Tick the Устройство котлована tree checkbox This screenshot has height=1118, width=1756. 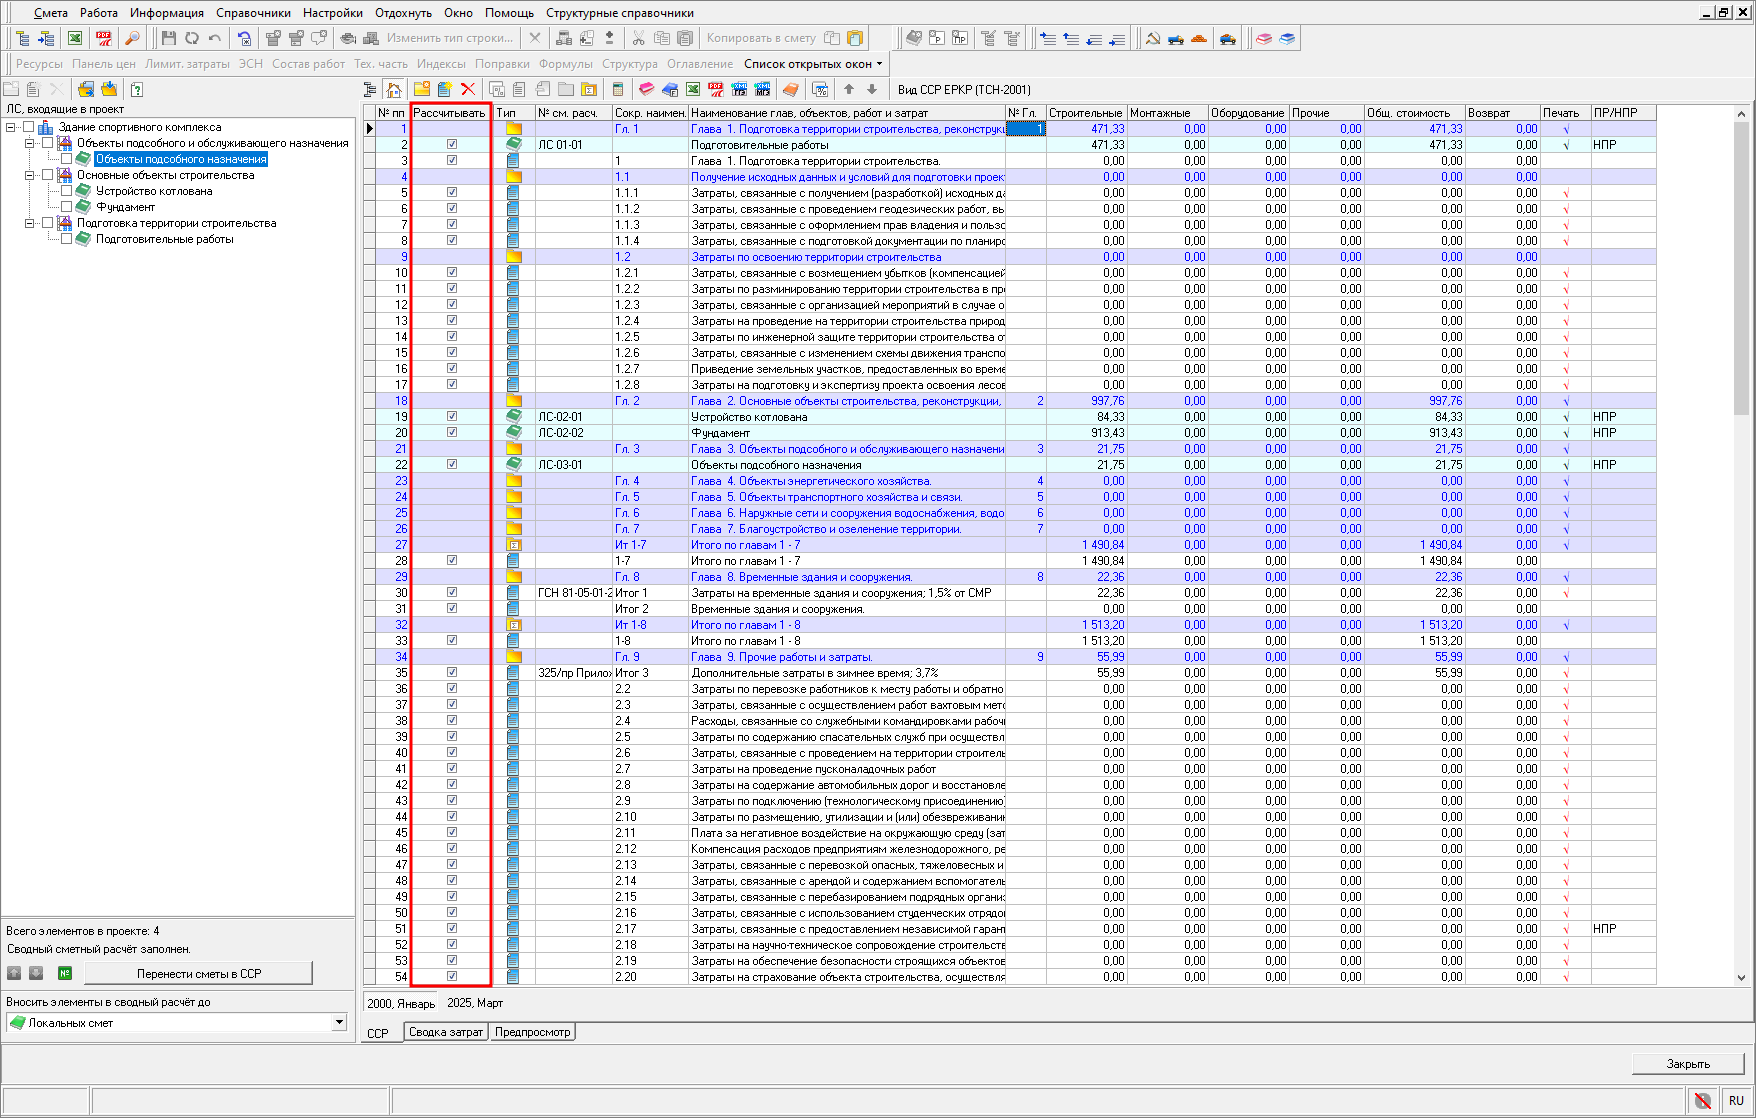pos(67,191)
